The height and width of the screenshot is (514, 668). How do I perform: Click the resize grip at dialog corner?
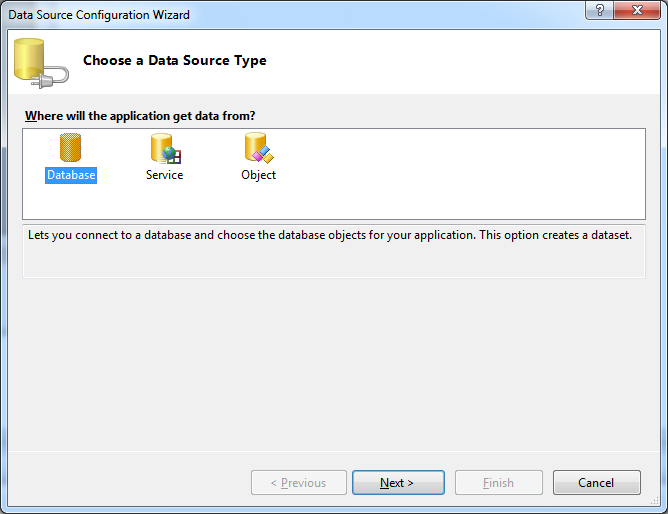(655, 501)
